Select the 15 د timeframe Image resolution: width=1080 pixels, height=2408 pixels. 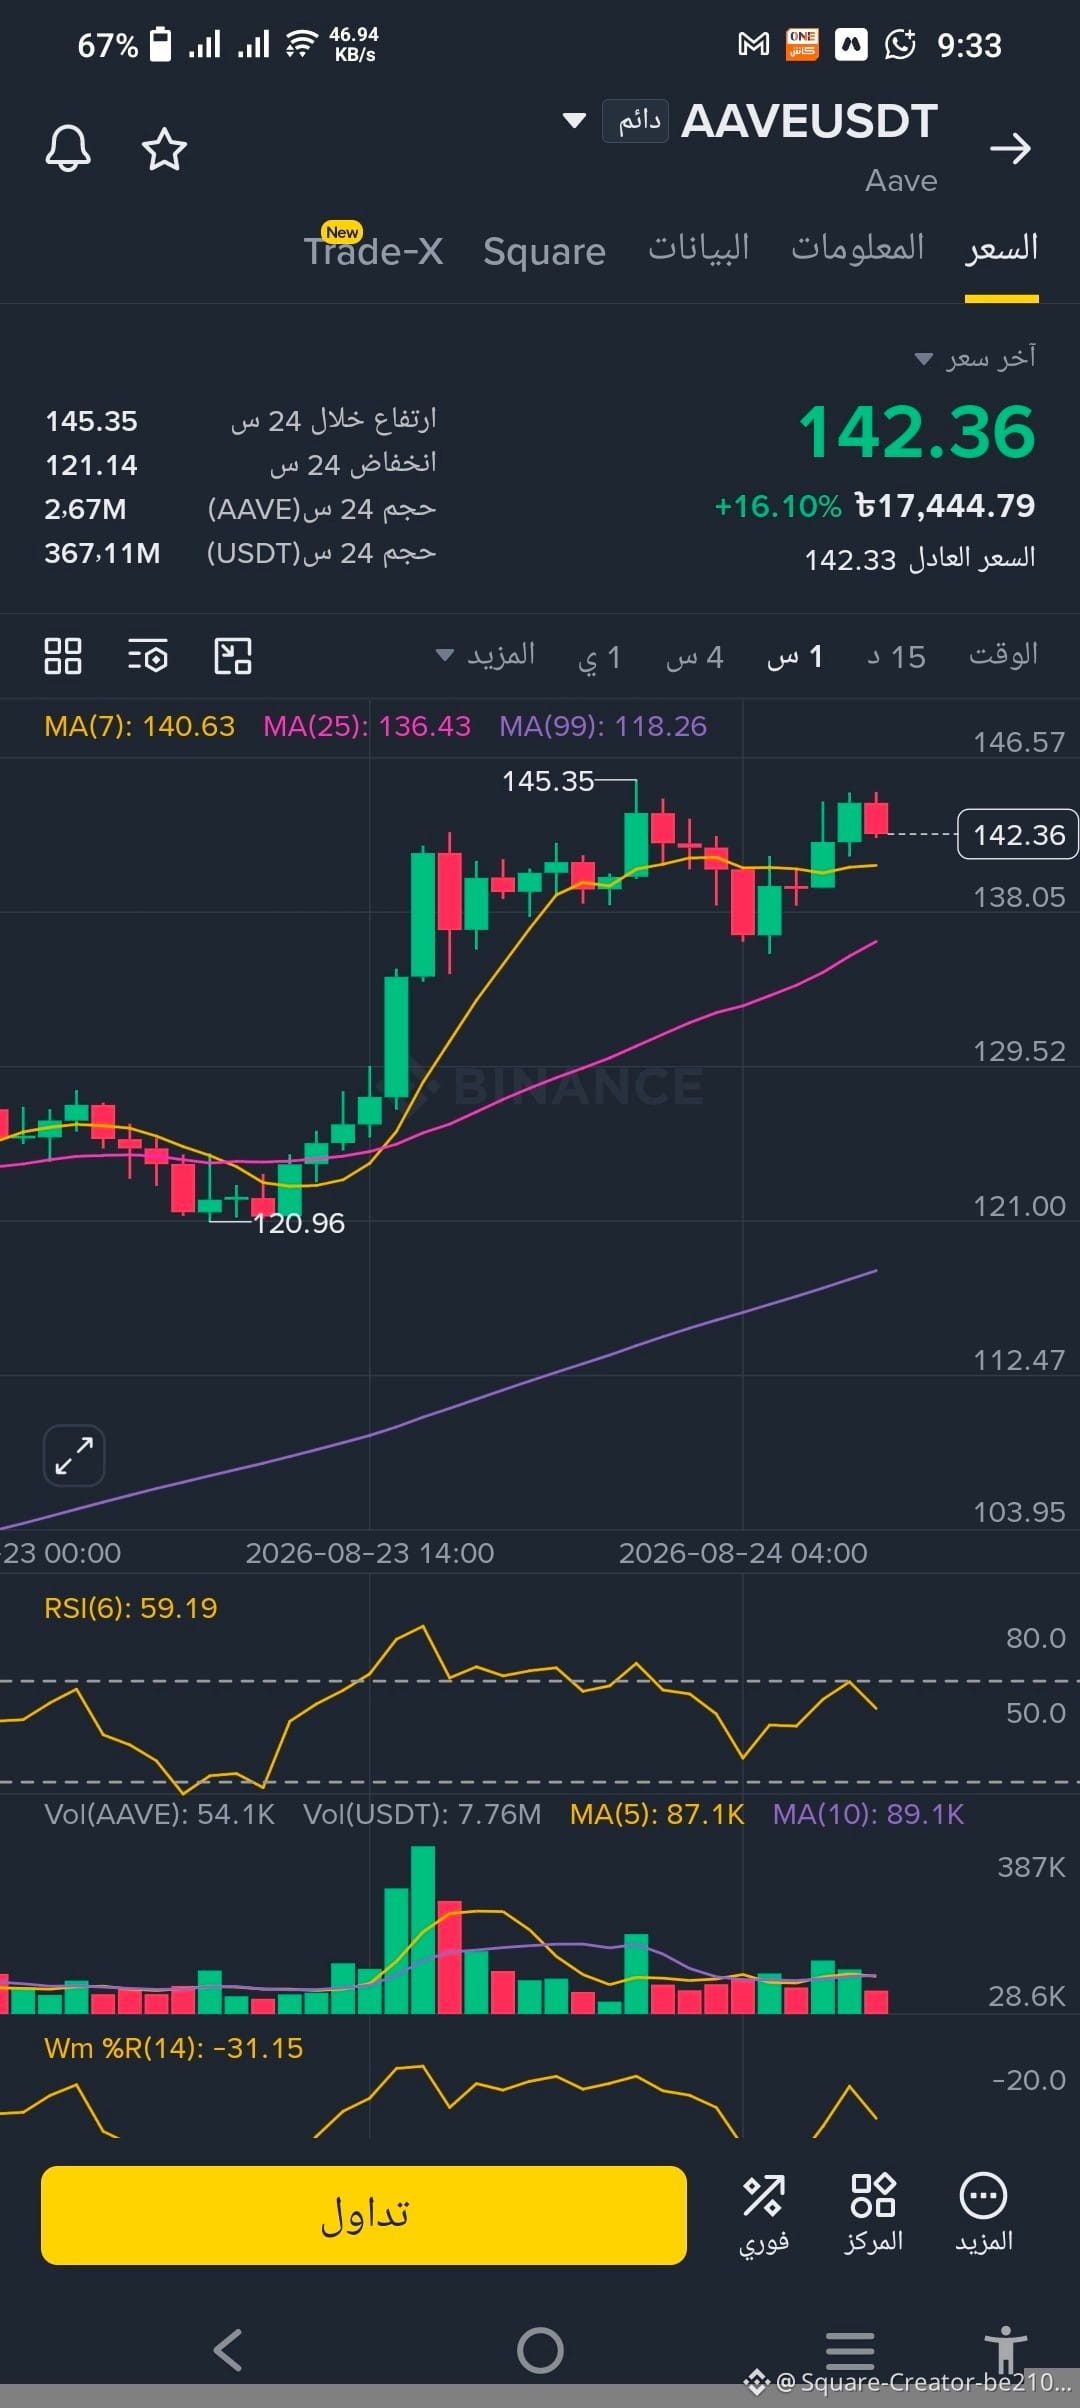click(x=896, y=657)
